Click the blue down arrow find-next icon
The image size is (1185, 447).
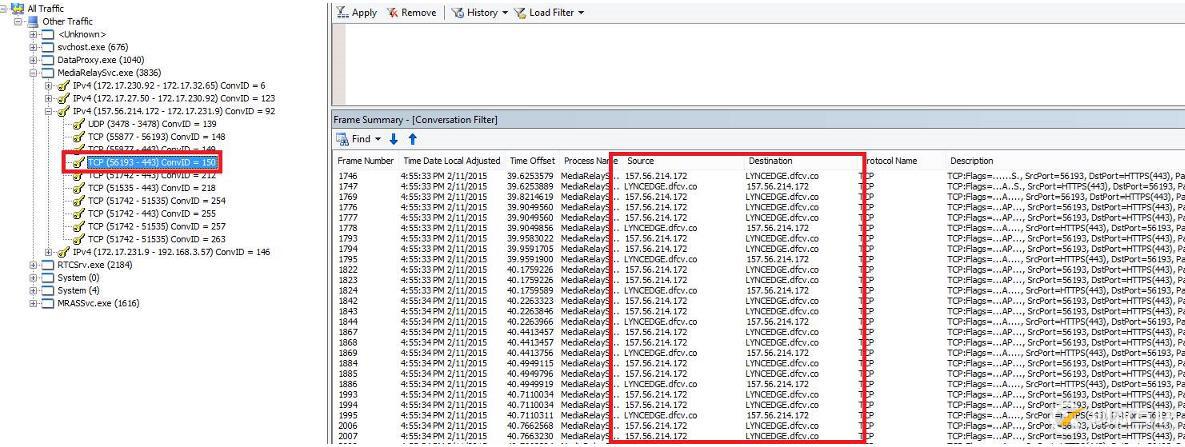394,139
